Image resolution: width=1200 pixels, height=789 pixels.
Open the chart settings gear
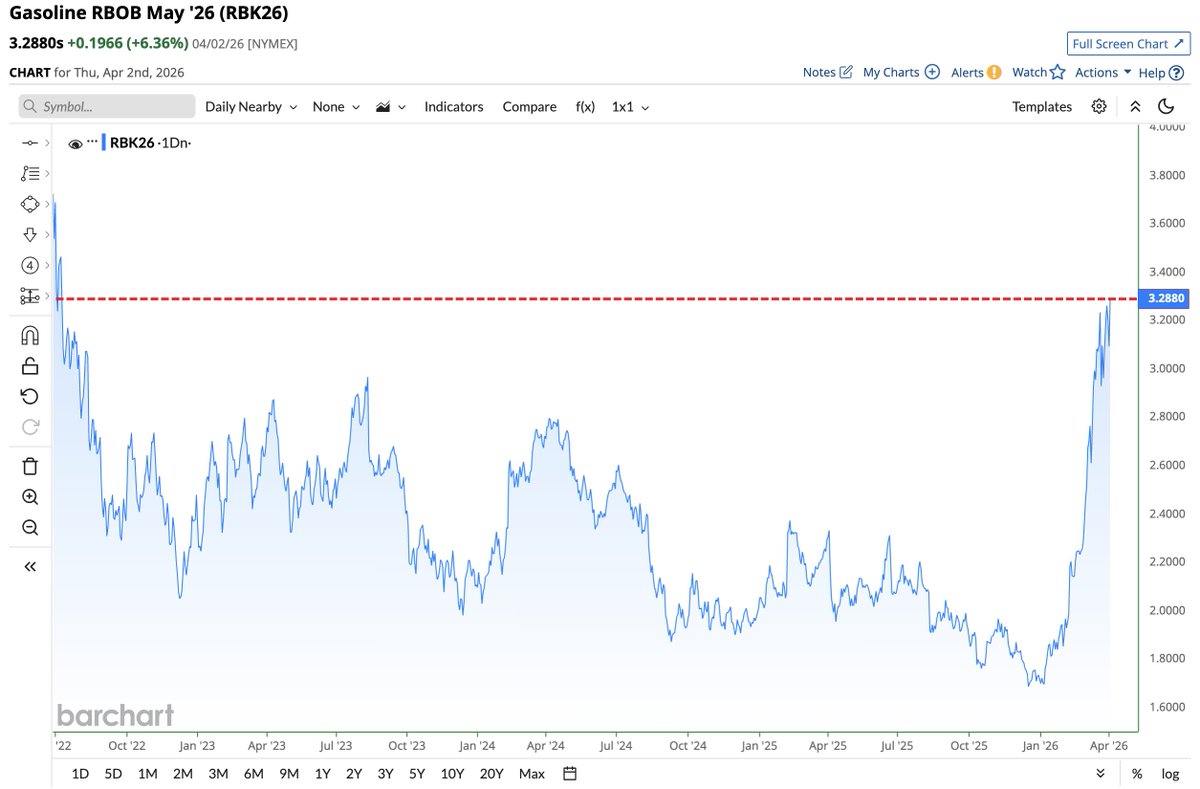[1099, 106]
